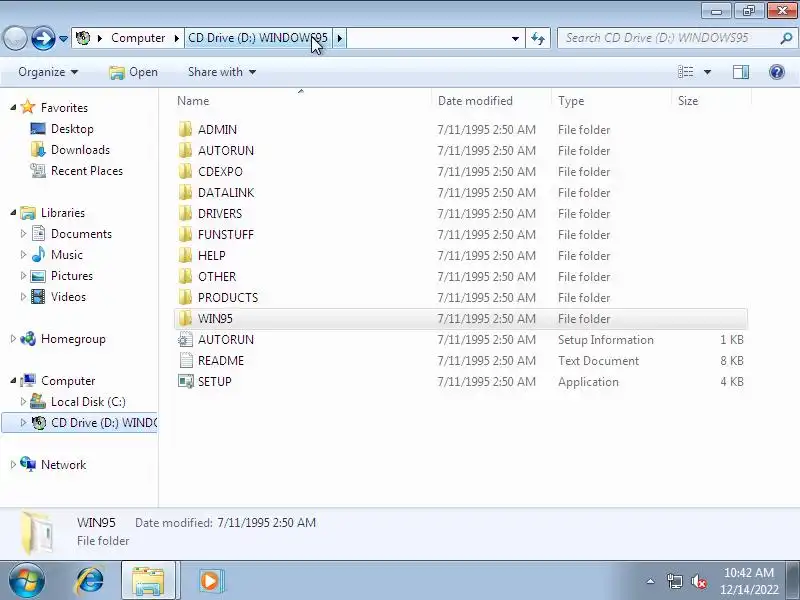Open recent pages dropdown beside Forward button
Image resolution: width=800 pixels, height=600 pixels.
click(63, 38)
